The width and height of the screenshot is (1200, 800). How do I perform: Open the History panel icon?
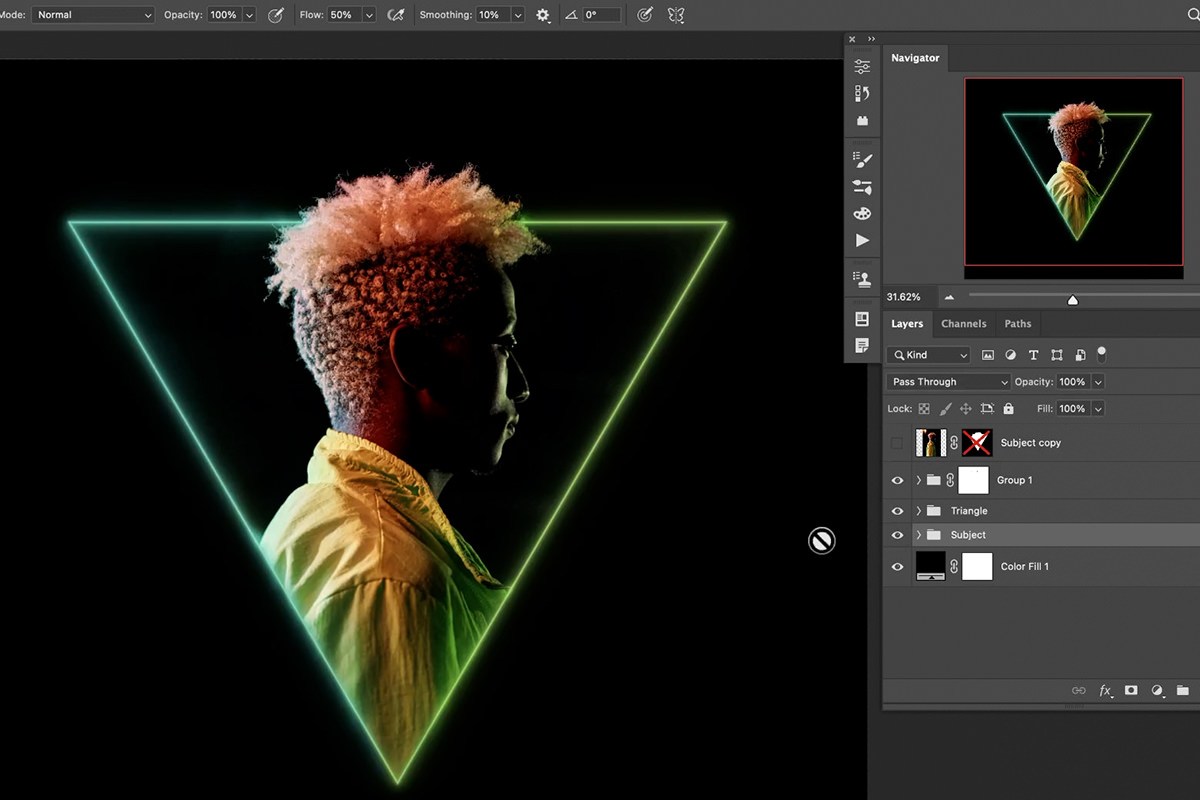[862, 94]
